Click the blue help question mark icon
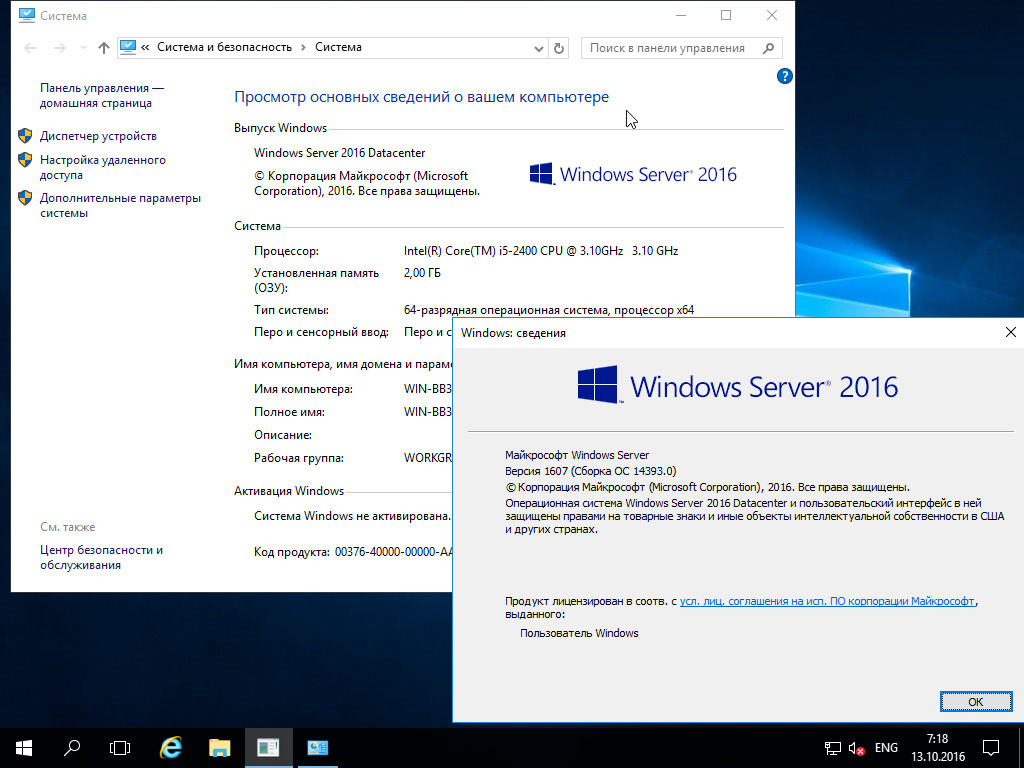Image resolution: width=1024 pixels, height=768 pixels. [785, 76]
